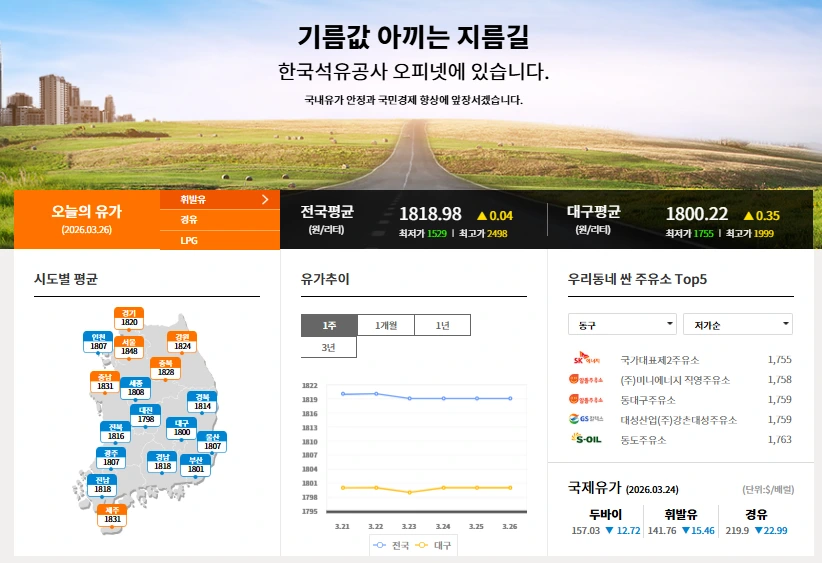
Task: Click the 대구평균 price 1800.22
Action: click(x=697, y=214)
